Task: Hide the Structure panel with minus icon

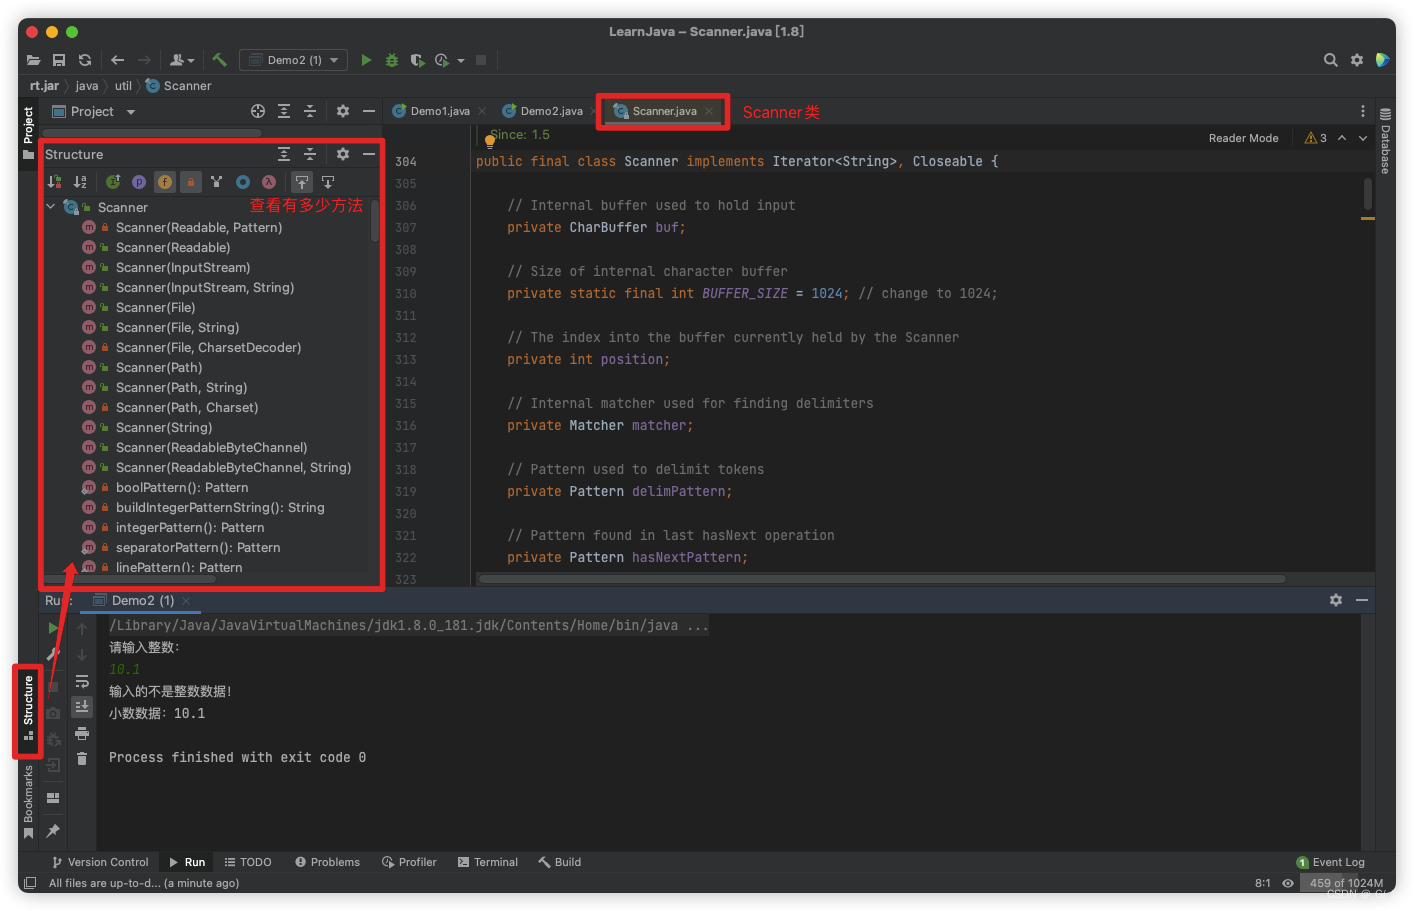Action: coord(369,154)
